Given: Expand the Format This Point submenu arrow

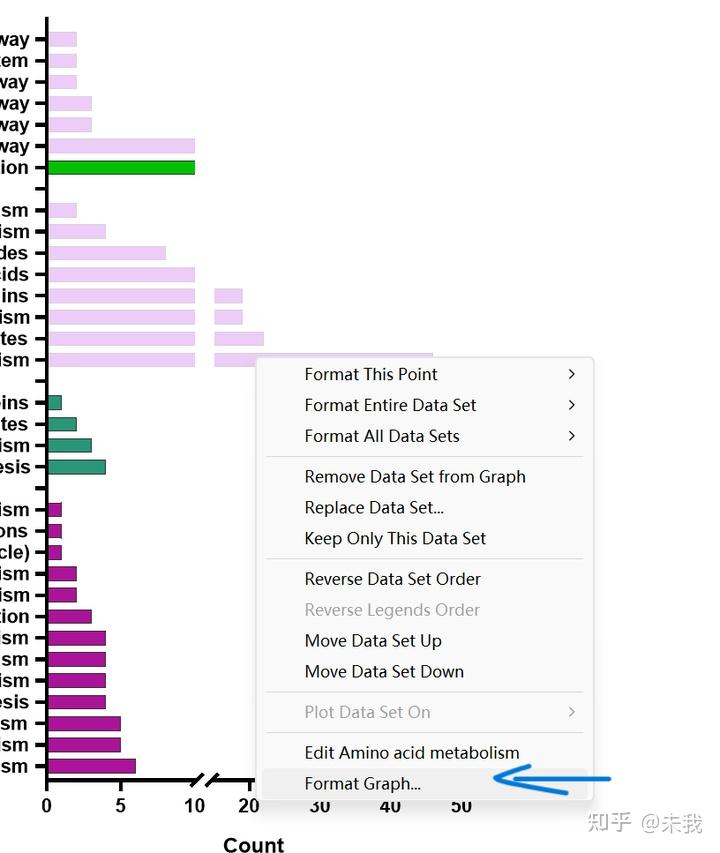Looking at the screenshot, I should 571,374.
